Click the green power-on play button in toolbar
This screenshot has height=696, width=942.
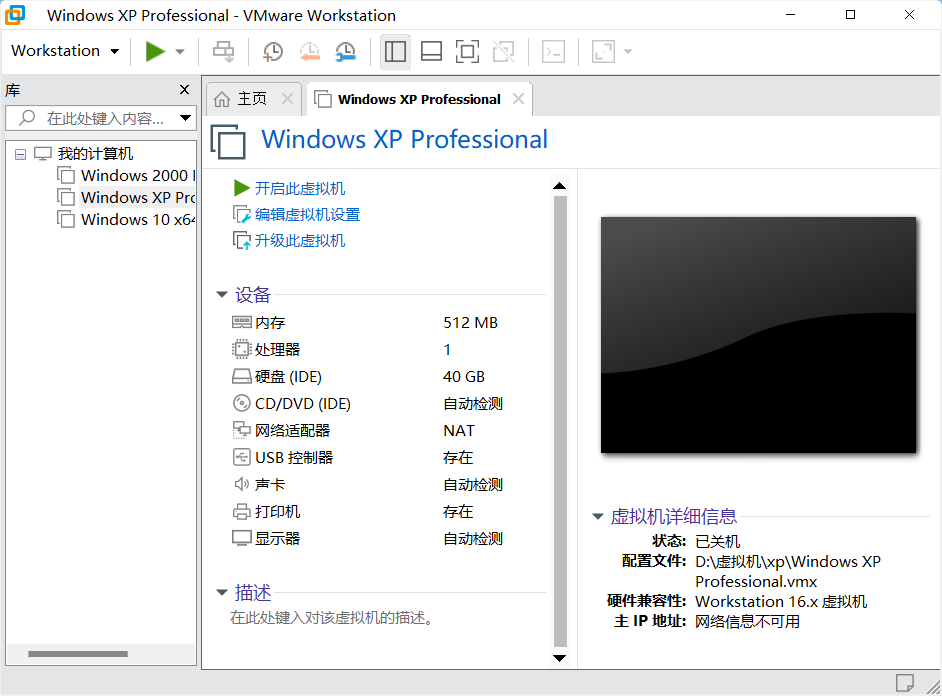[x=155, y=51]
